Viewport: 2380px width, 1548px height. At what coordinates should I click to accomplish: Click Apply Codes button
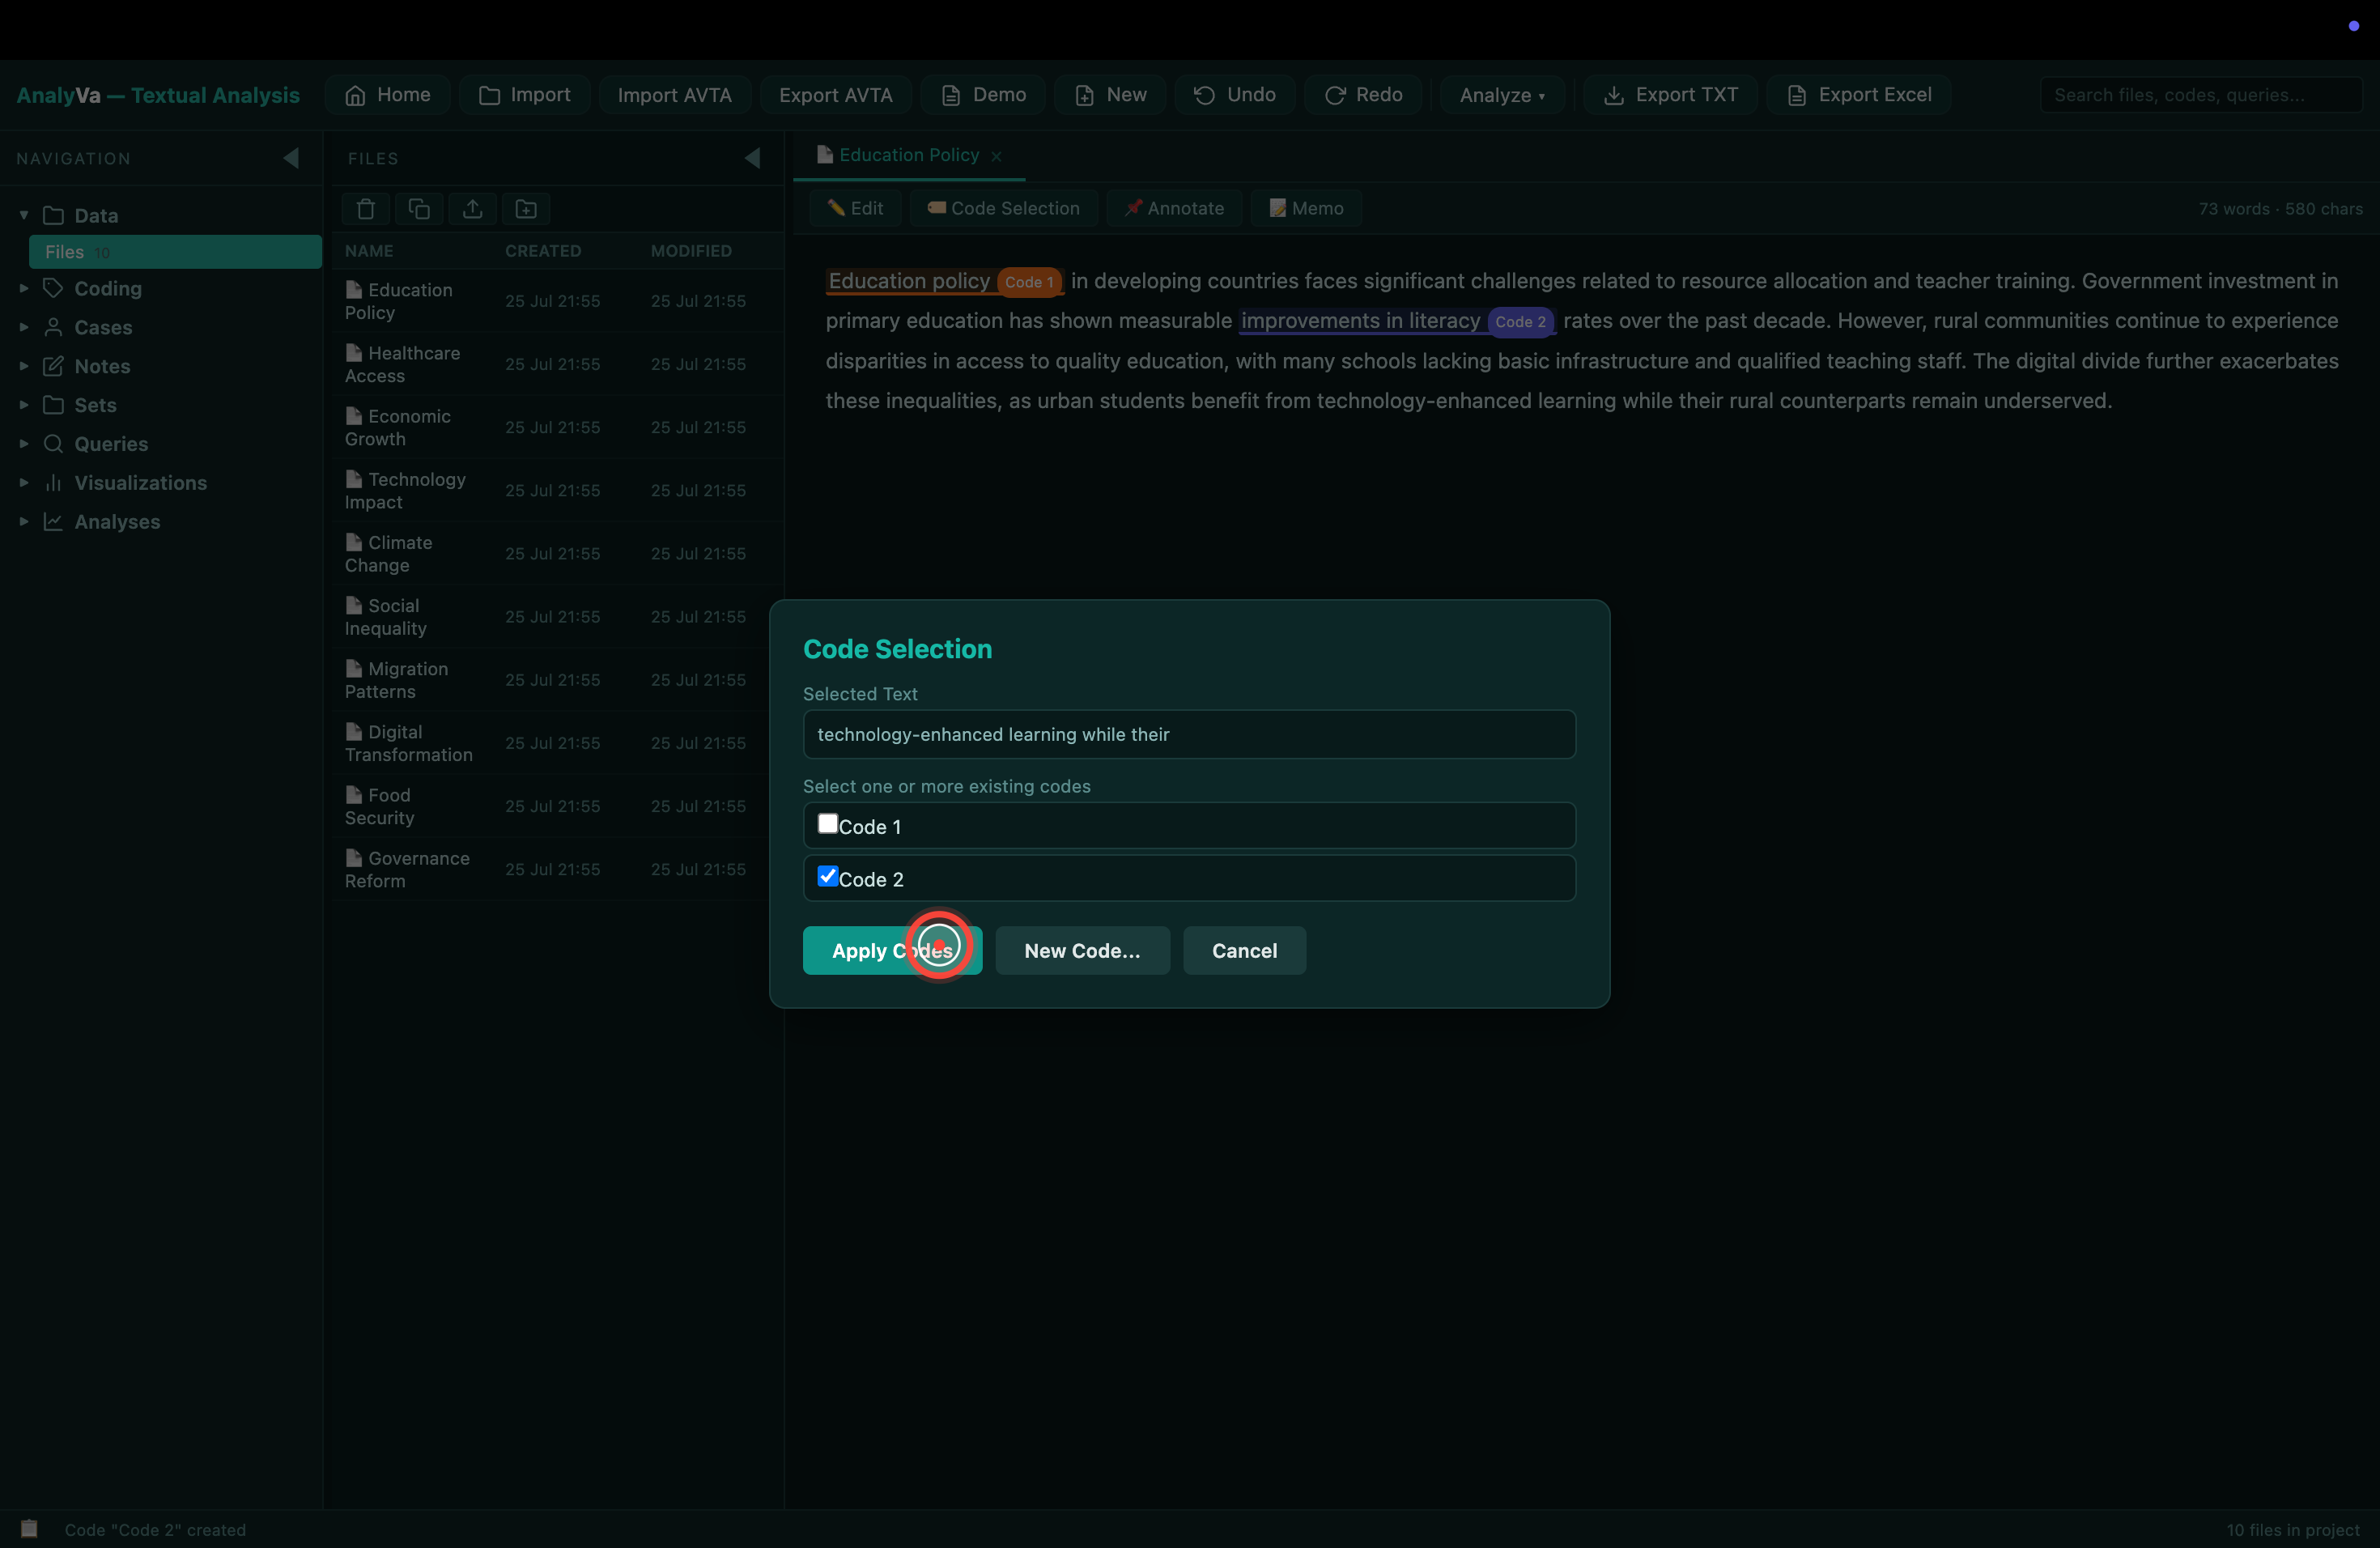tap(892, 950)
